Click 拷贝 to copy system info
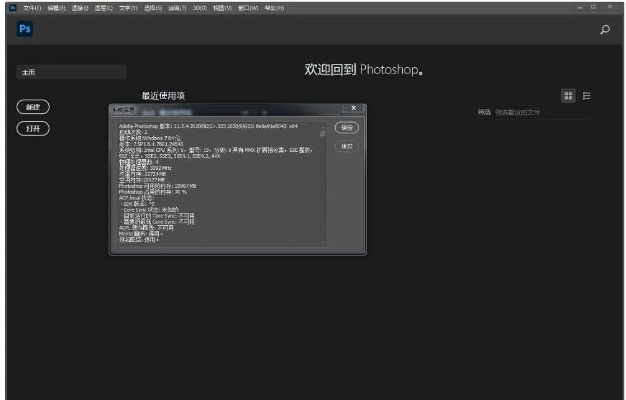This screenshot has height=400, width=626. coord(346,146)
